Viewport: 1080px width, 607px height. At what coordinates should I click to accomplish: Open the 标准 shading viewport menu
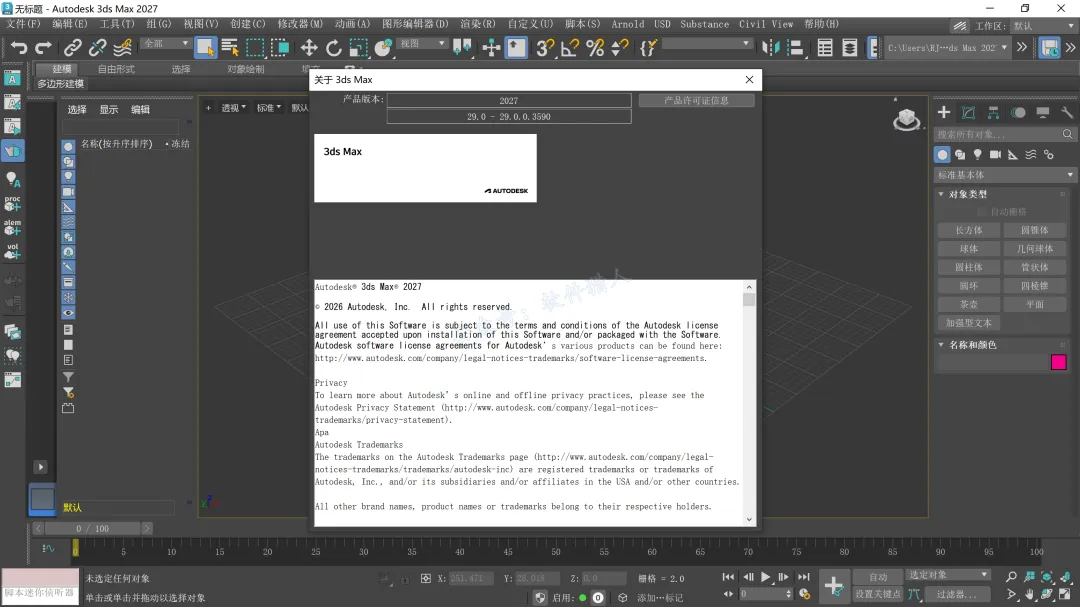point(269,108)
